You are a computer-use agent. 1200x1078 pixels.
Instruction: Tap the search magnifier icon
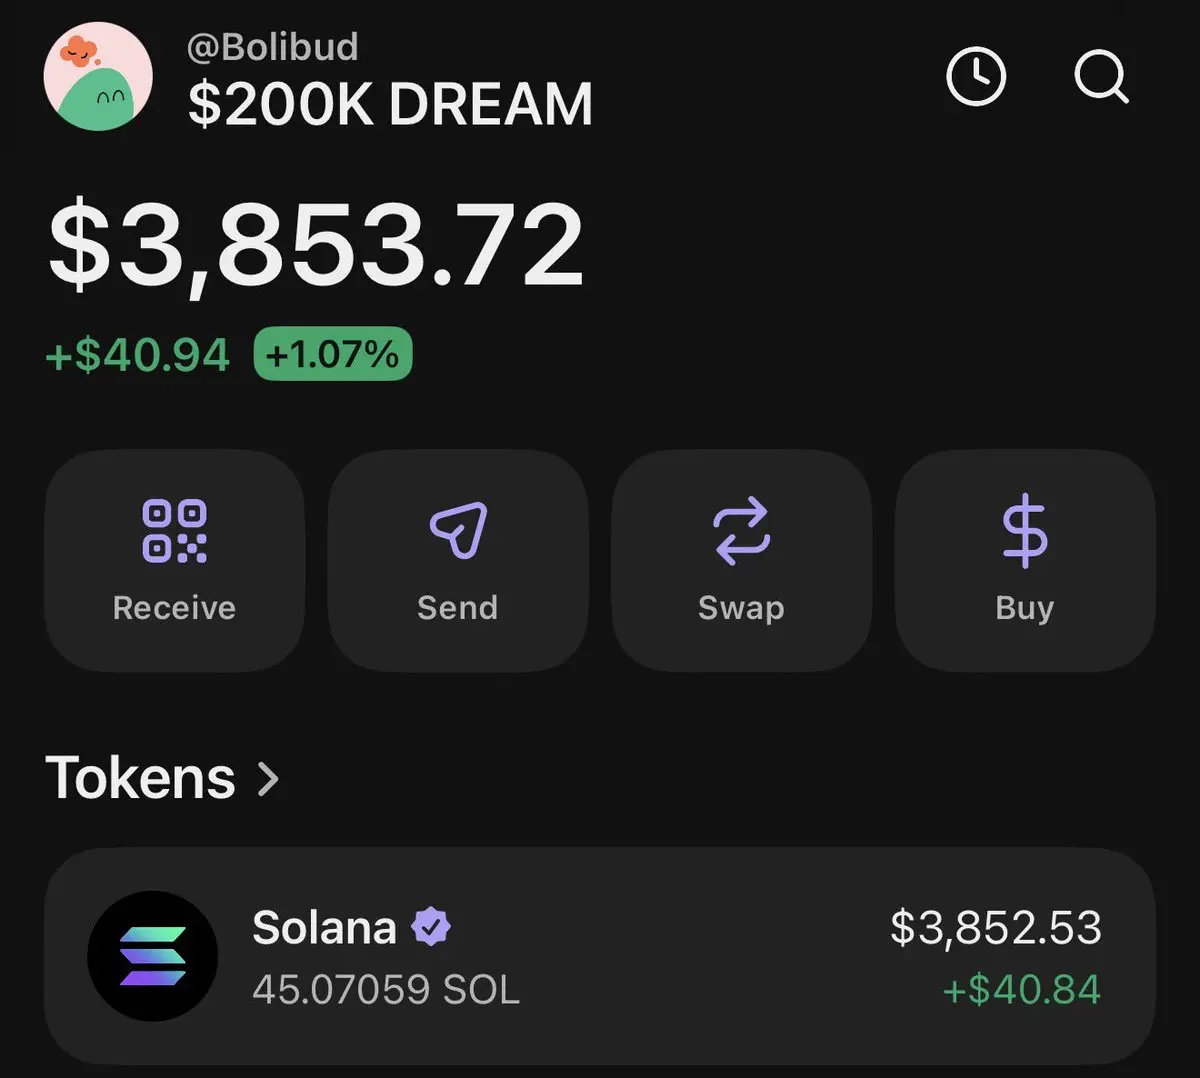point(1101,77)
